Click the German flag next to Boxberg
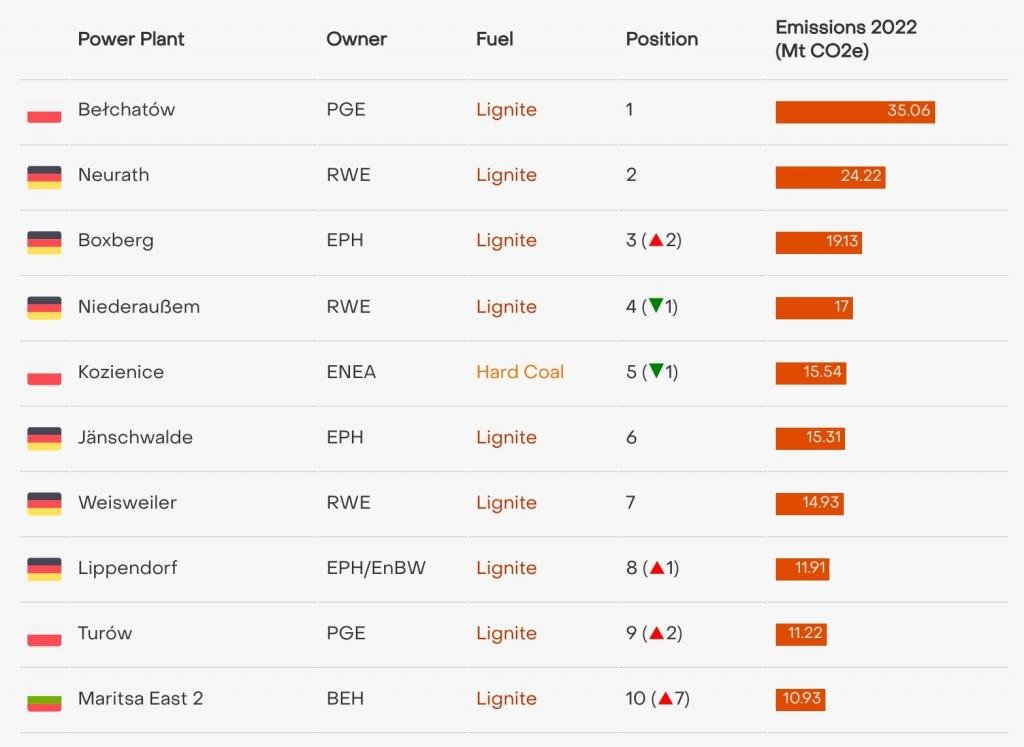 point(44,241)
